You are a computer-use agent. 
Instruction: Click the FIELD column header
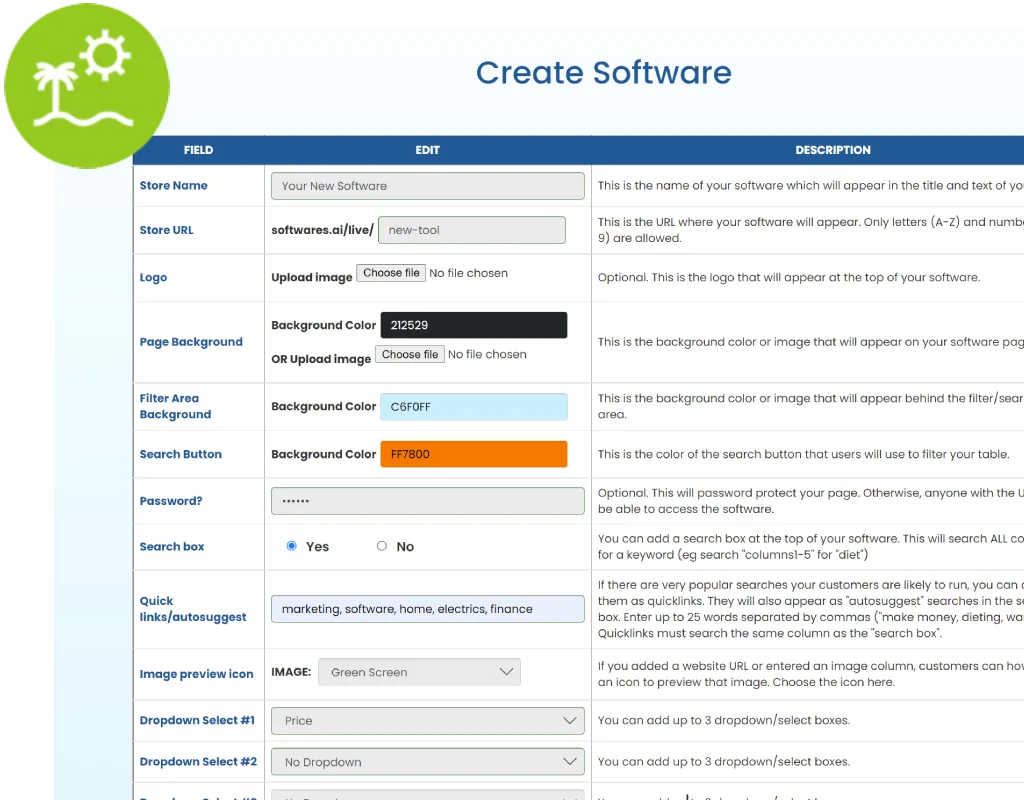tap(199, 150)
